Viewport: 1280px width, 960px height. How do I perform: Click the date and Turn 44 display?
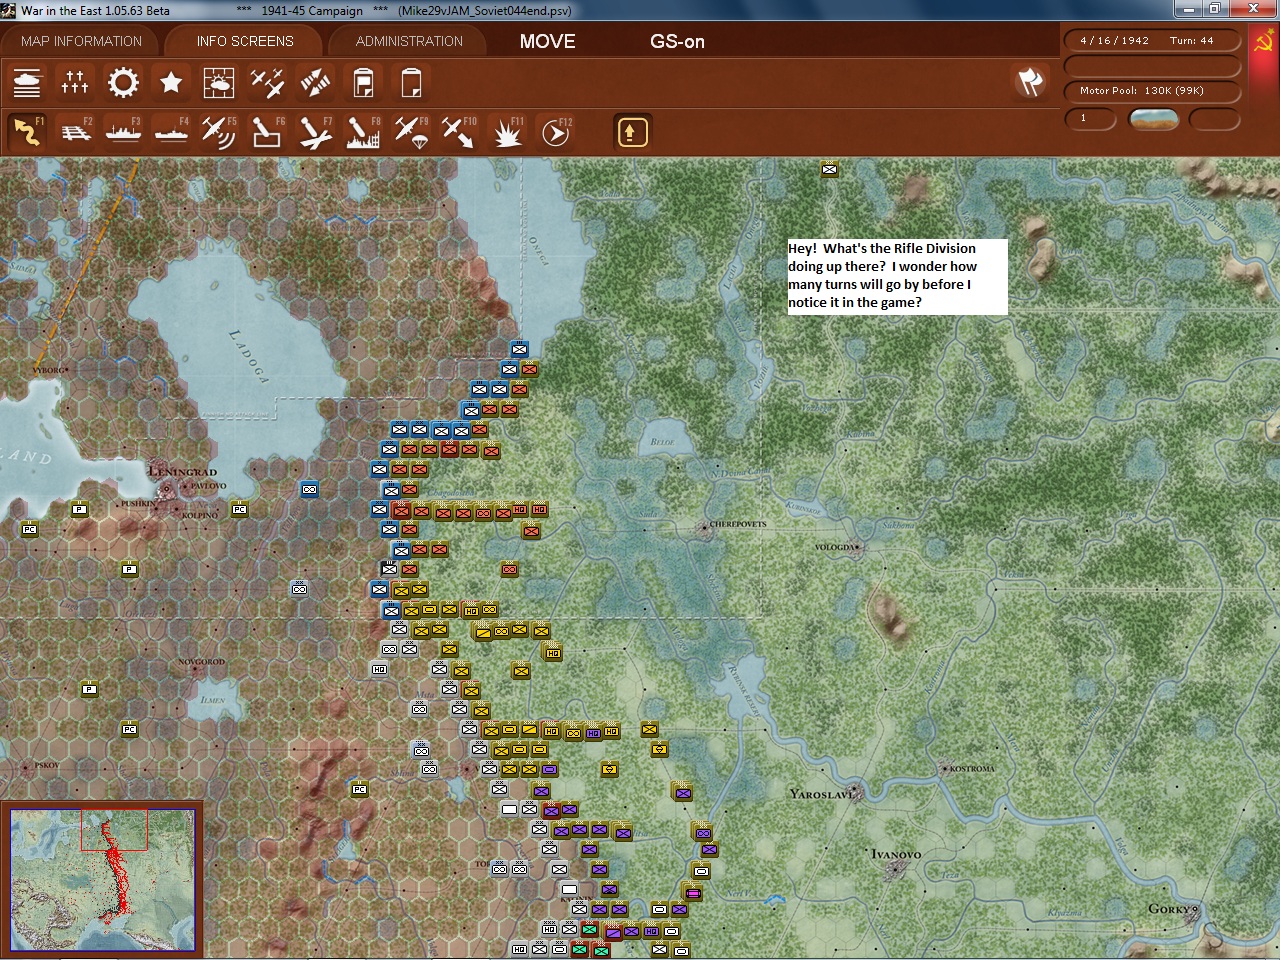[1151, 41]
